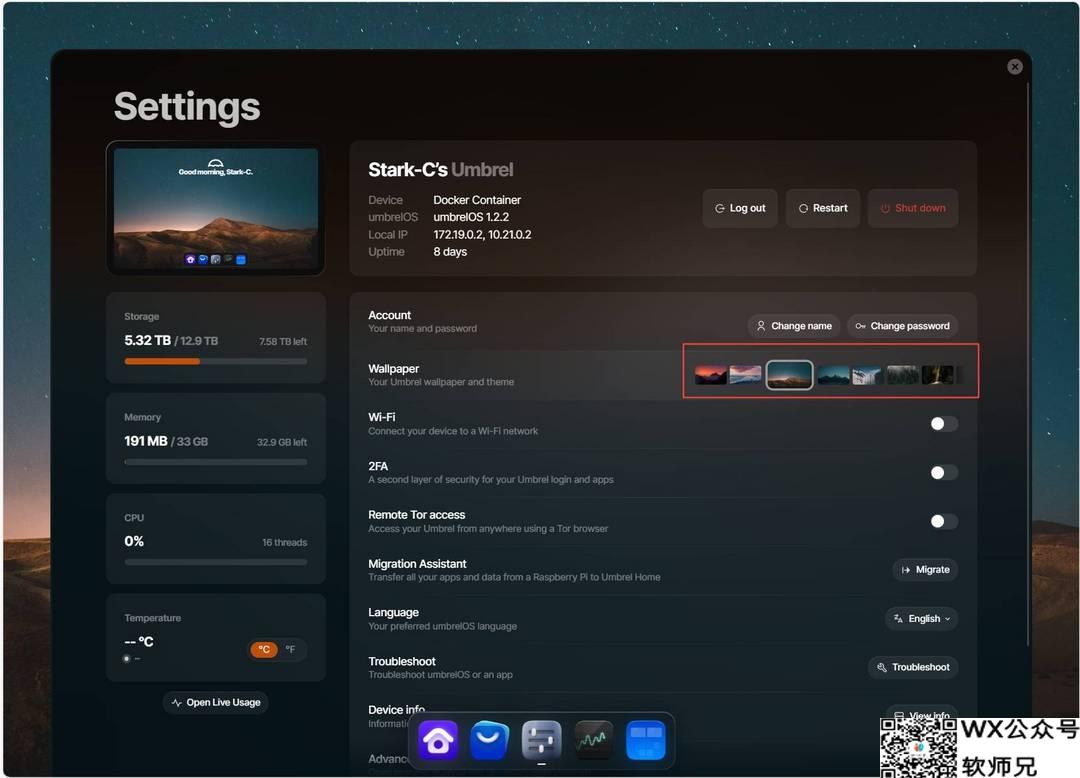Click the Change password button
1080x778 pixels.
902,326
